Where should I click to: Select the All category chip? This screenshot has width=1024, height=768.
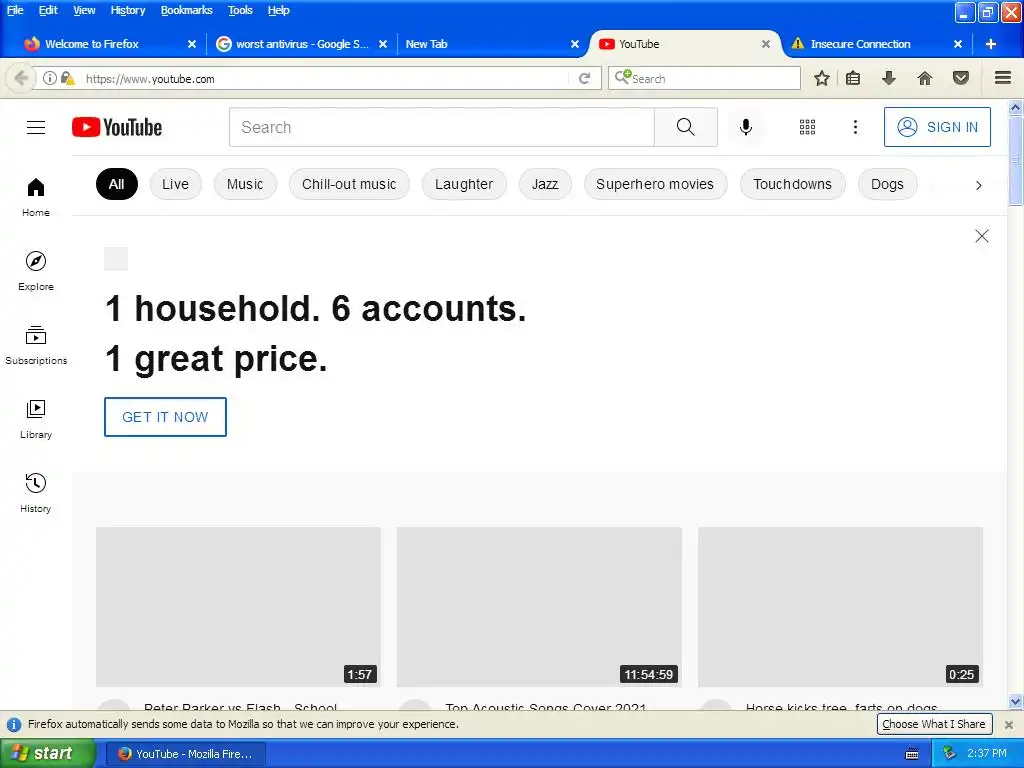pos(117,184)
